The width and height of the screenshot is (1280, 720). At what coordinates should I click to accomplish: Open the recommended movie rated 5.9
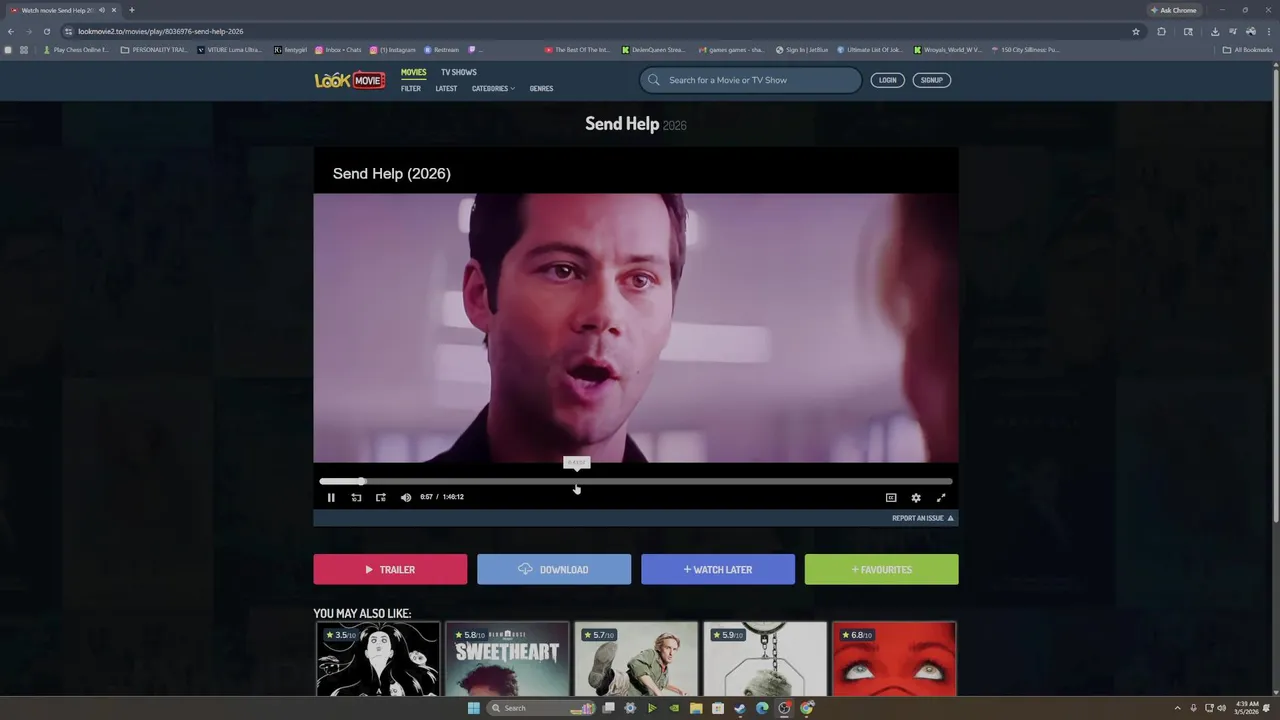765,658
